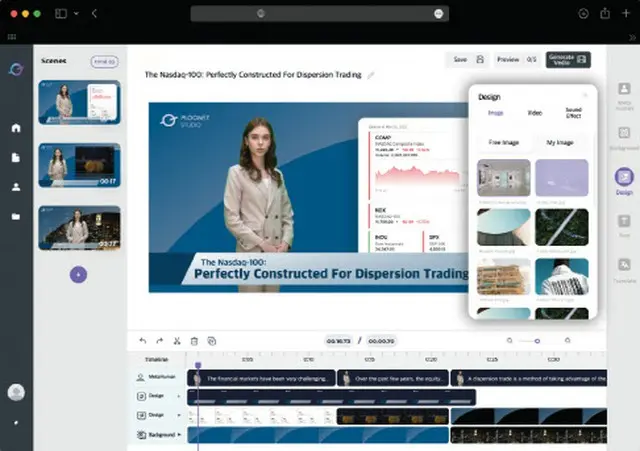Pick the plain lavender free image
640x451 pixels.
tap(562, 178)
